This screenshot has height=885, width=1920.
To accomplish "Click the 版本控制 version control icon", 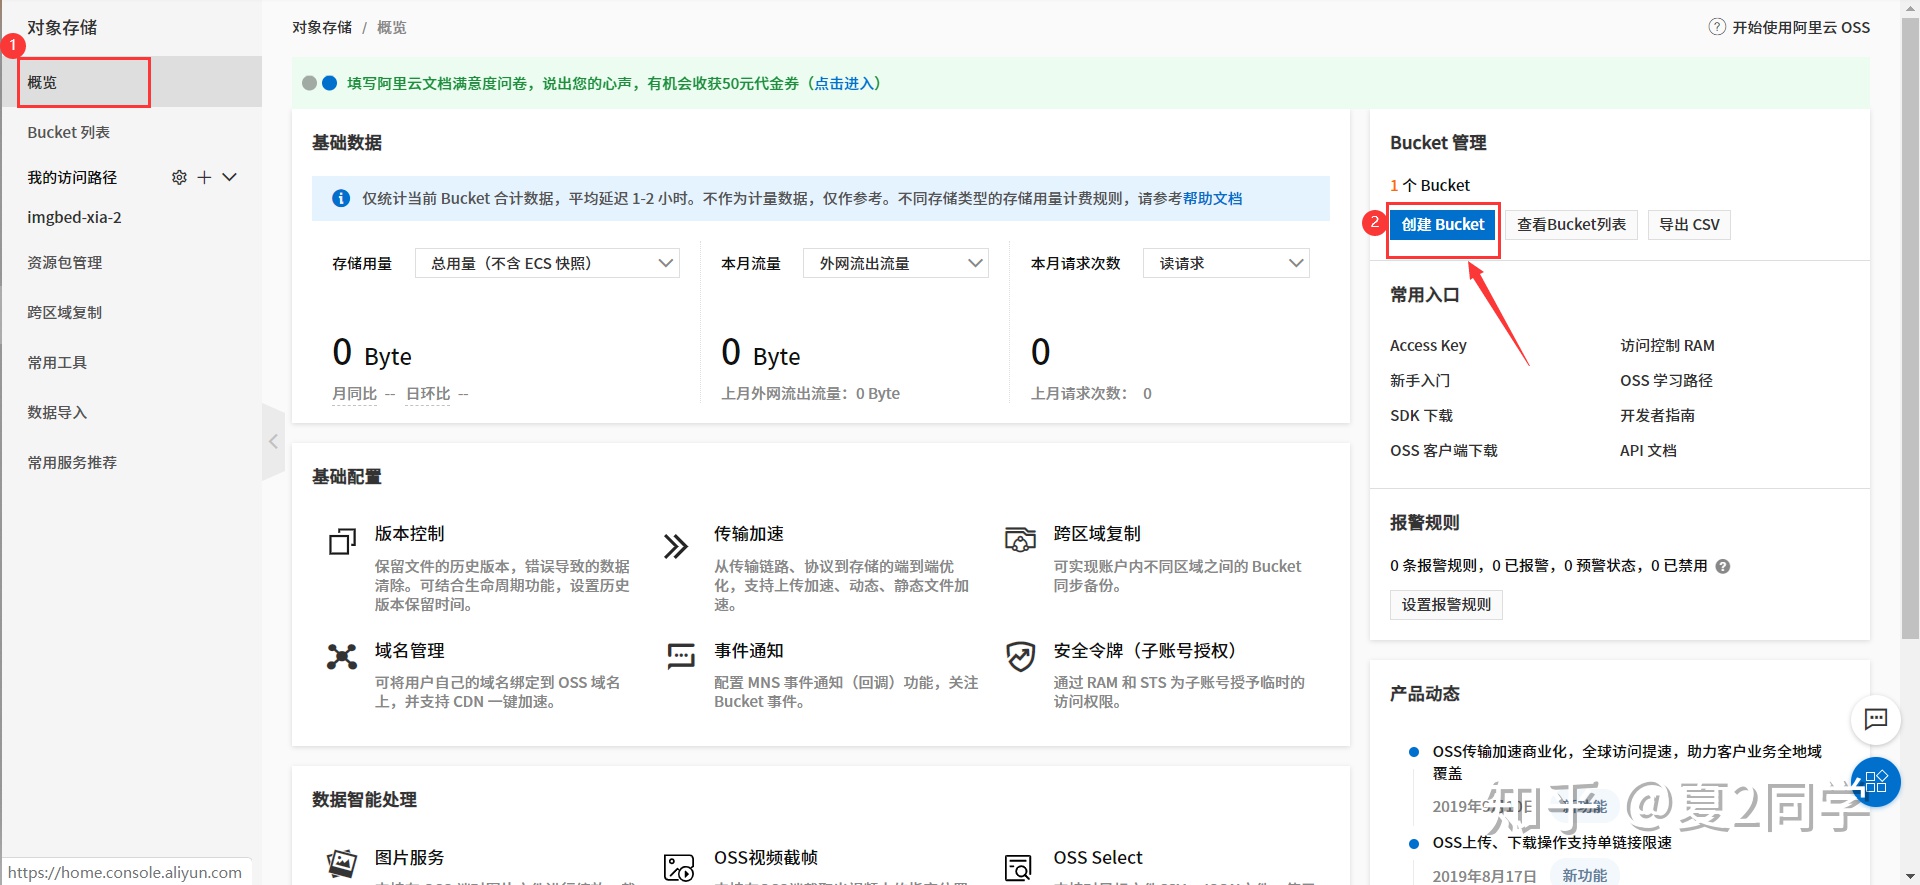I will tap(342, 542).
